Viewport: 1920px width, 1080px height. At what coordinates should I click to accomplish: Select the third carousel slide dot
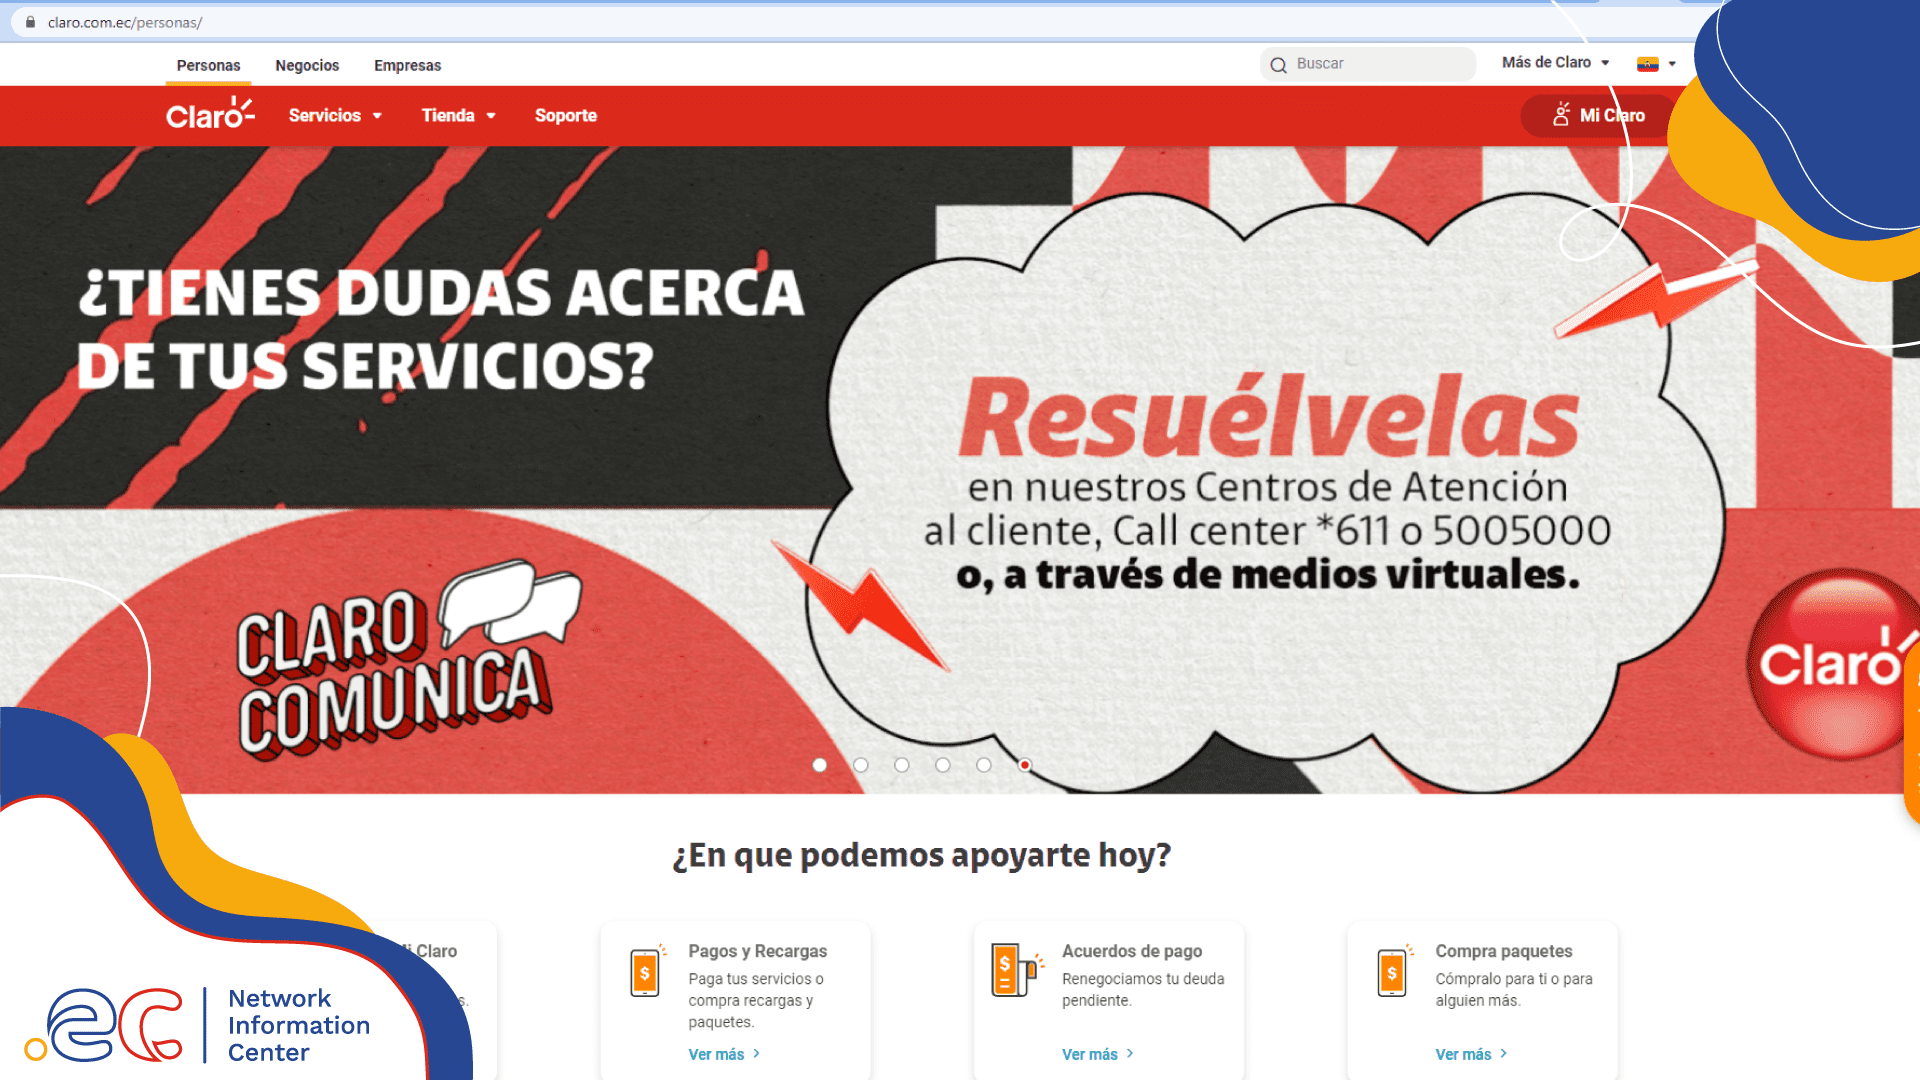[x=902, y=765]
